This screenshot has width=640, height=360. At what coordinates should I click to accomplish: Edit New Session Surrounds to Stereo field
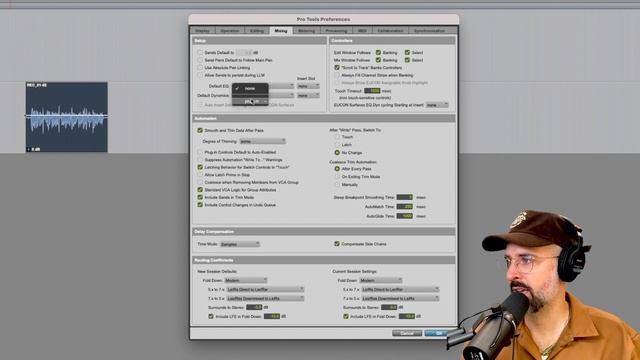tap(254, 307)
